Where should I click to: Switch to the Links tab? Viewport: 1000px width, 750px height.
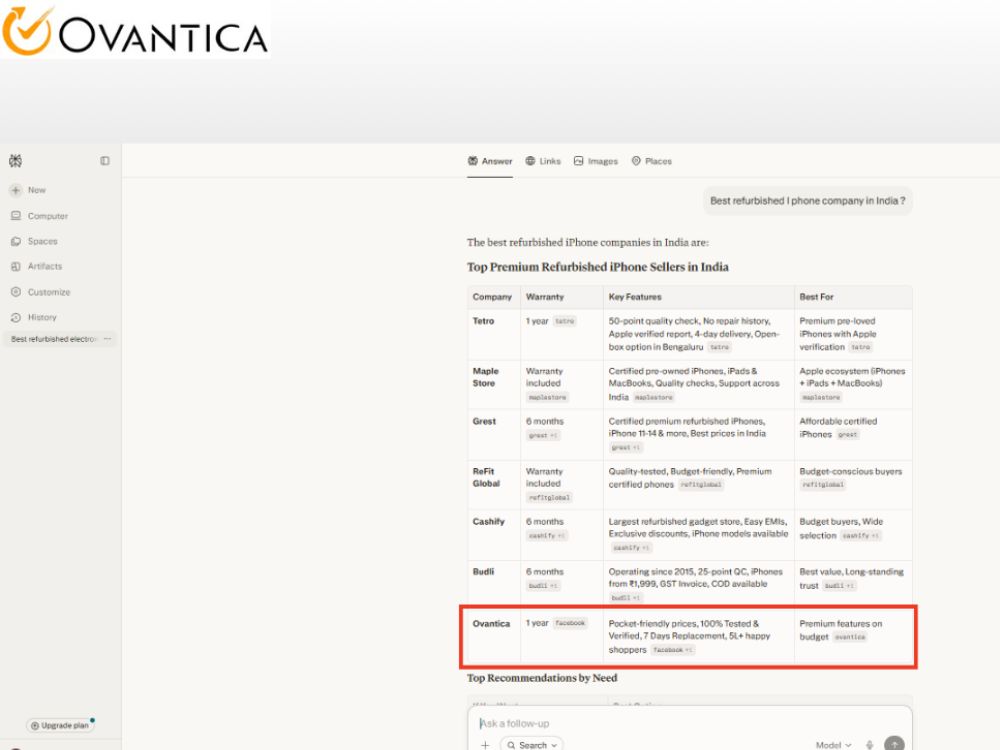click(x=543, y=161)
